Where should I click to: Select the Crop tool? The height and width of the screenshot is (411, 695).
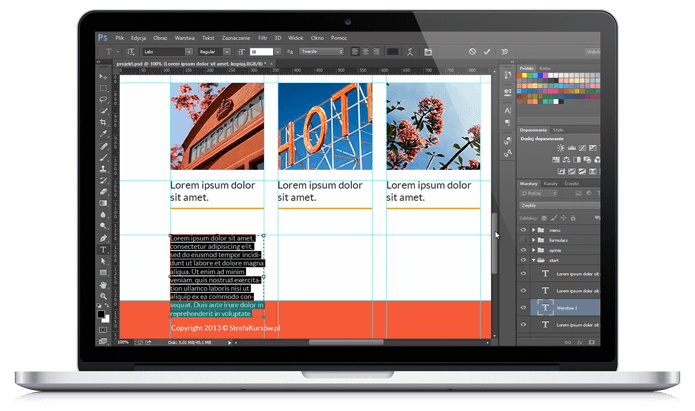104,122
